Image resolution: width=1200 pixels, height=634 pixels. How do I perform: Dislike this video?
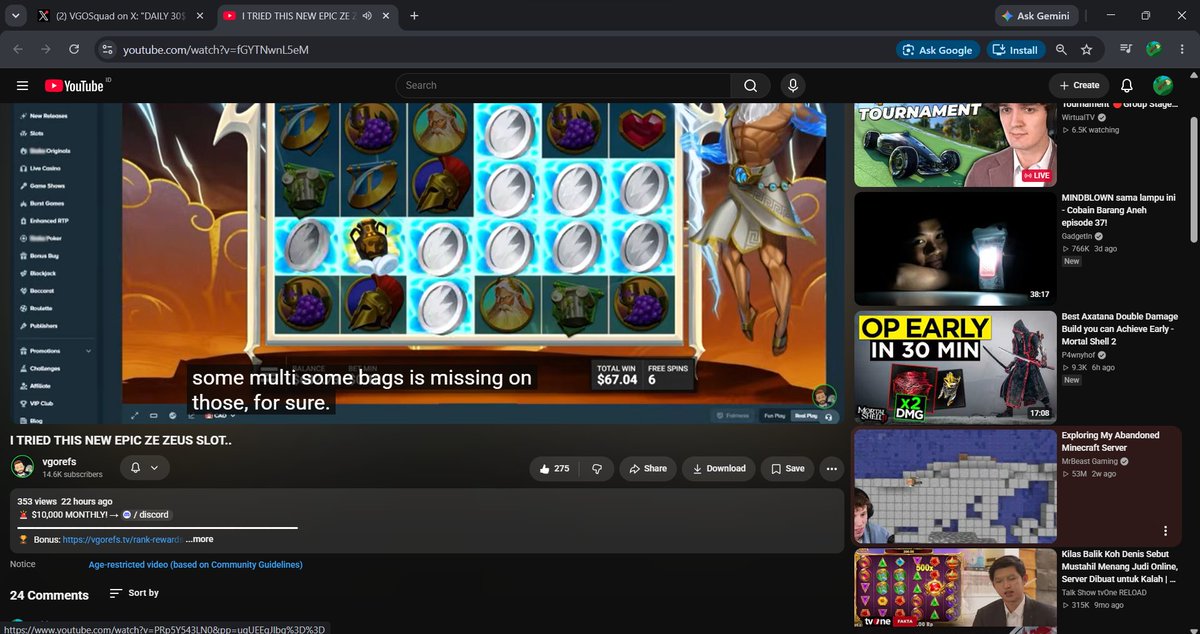[x=597, y=468]
